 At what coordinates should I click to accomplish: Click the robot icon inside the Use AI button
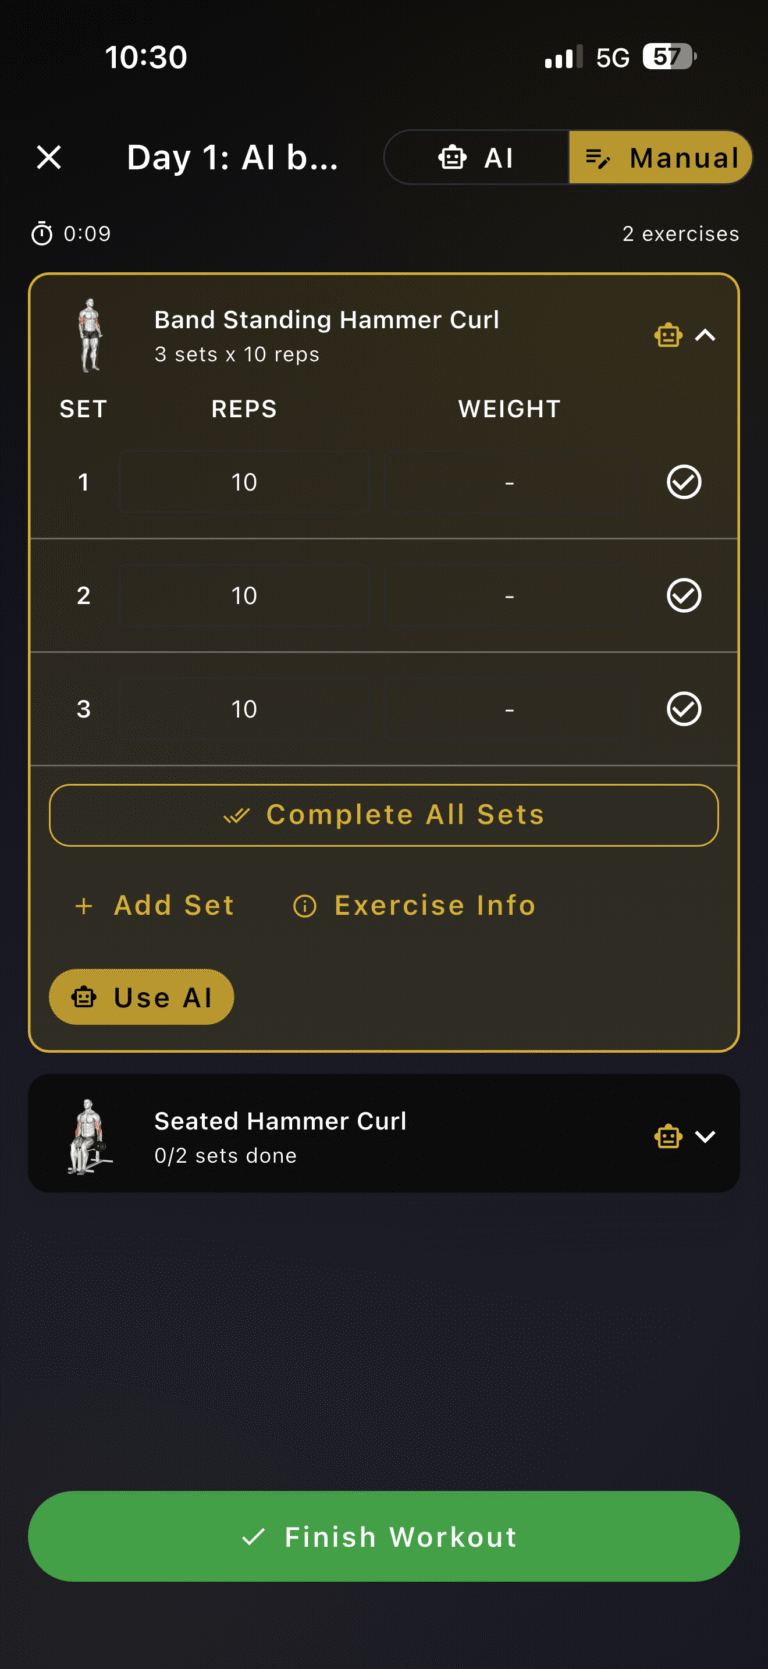pyautogui.click(x=84, y=996)
